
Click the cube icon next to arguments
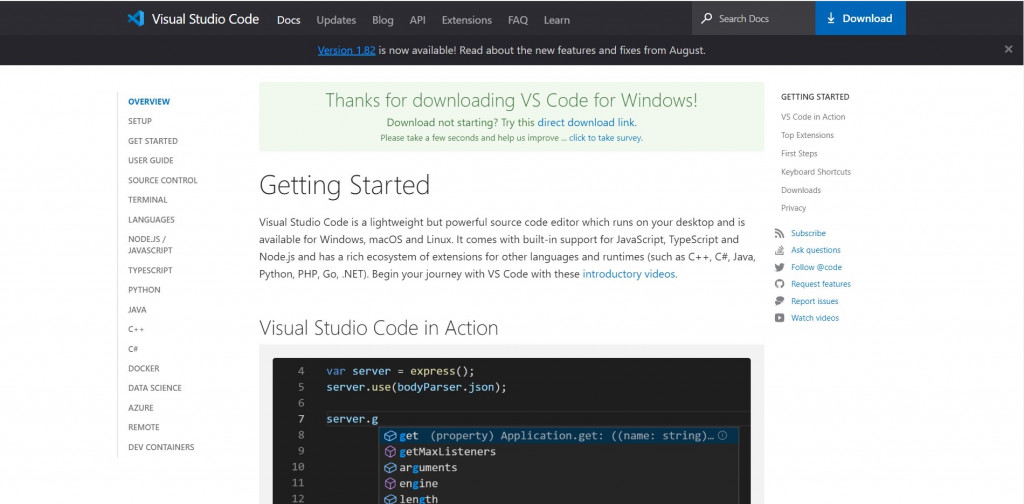390,467
